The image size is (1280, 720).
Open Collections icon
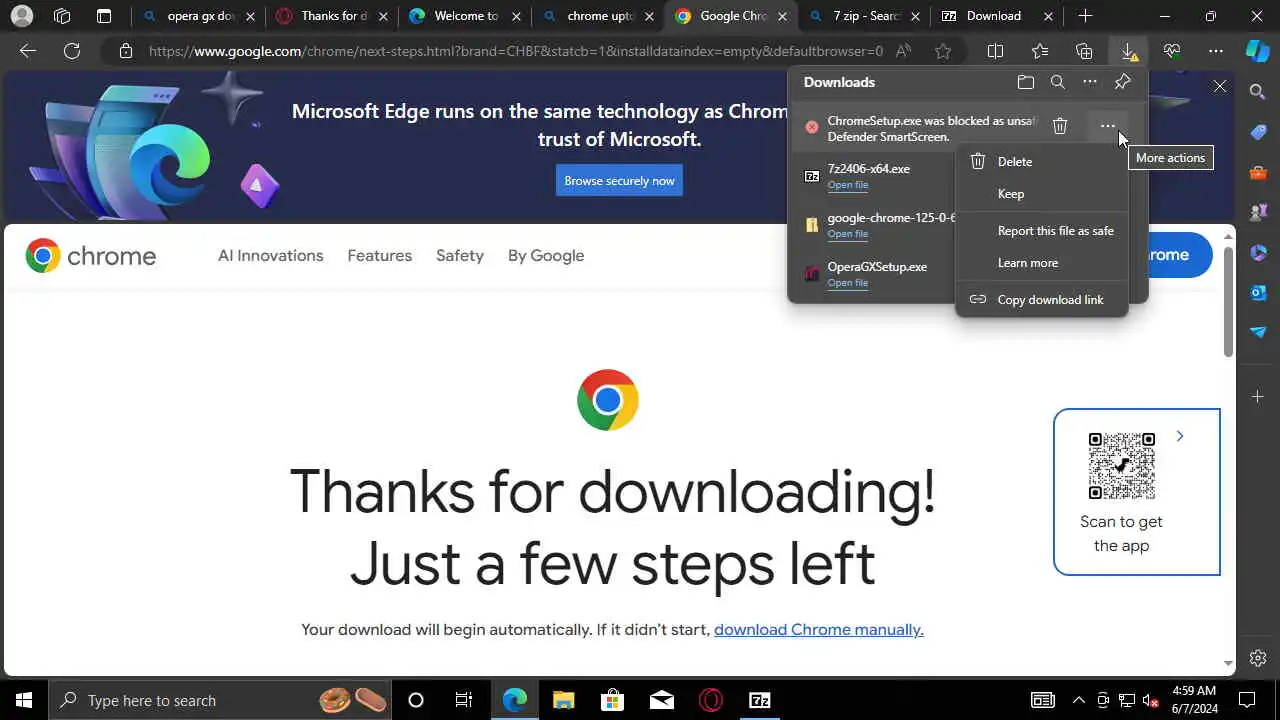1084,51
